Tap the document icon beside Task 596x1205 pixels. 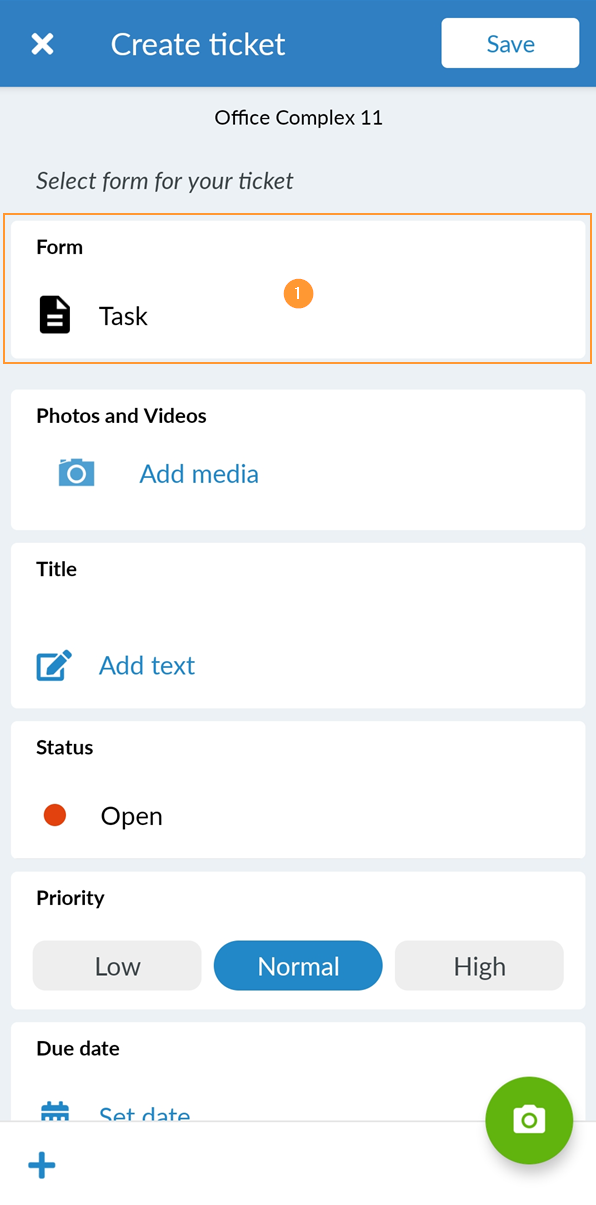55,315
